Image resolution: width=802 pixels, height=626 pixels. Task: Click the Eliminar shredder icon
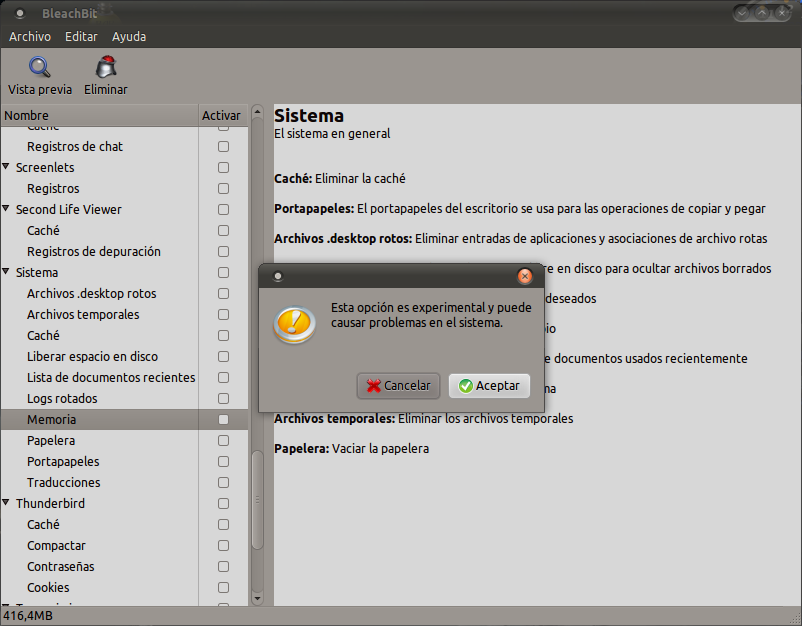pyautogui.click(x=106, y=67)
